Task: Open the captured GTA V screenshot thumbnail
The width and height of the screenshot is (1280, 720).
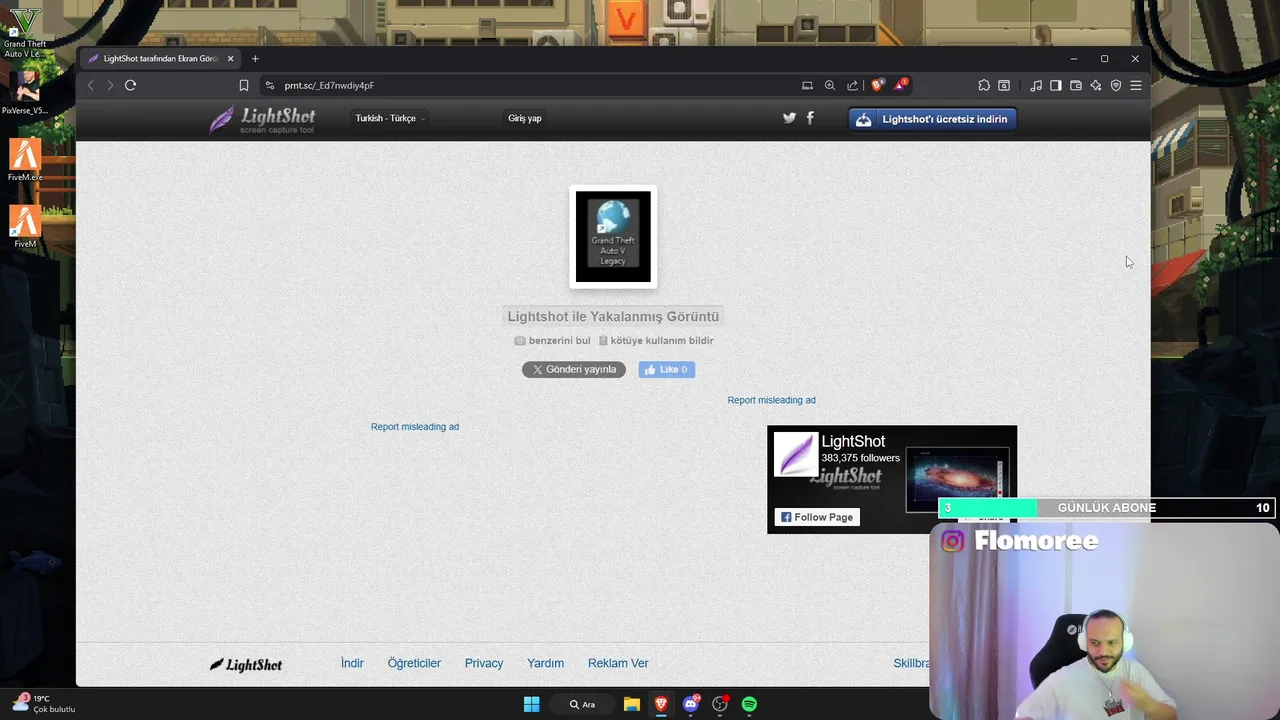Action: tap(613, 237)
